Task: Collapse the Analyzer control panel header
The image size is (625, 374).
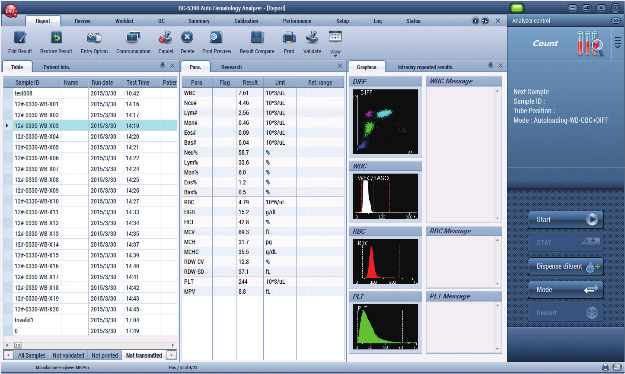Action: (616, 20)
